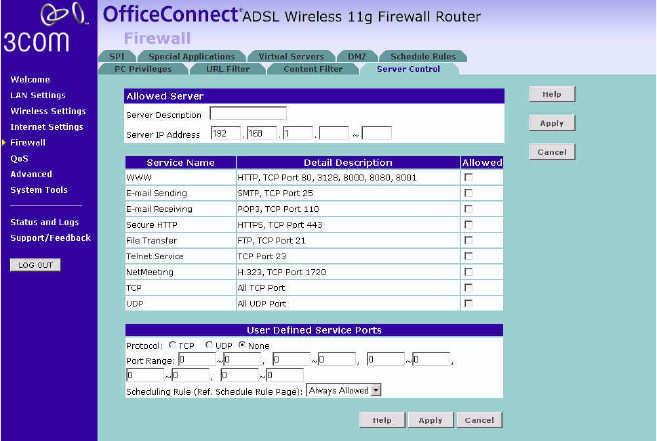Click the third IP octet field showing 1
This screenshot has height=441, width=657.
pyautogui.click(x=297, y=133)
